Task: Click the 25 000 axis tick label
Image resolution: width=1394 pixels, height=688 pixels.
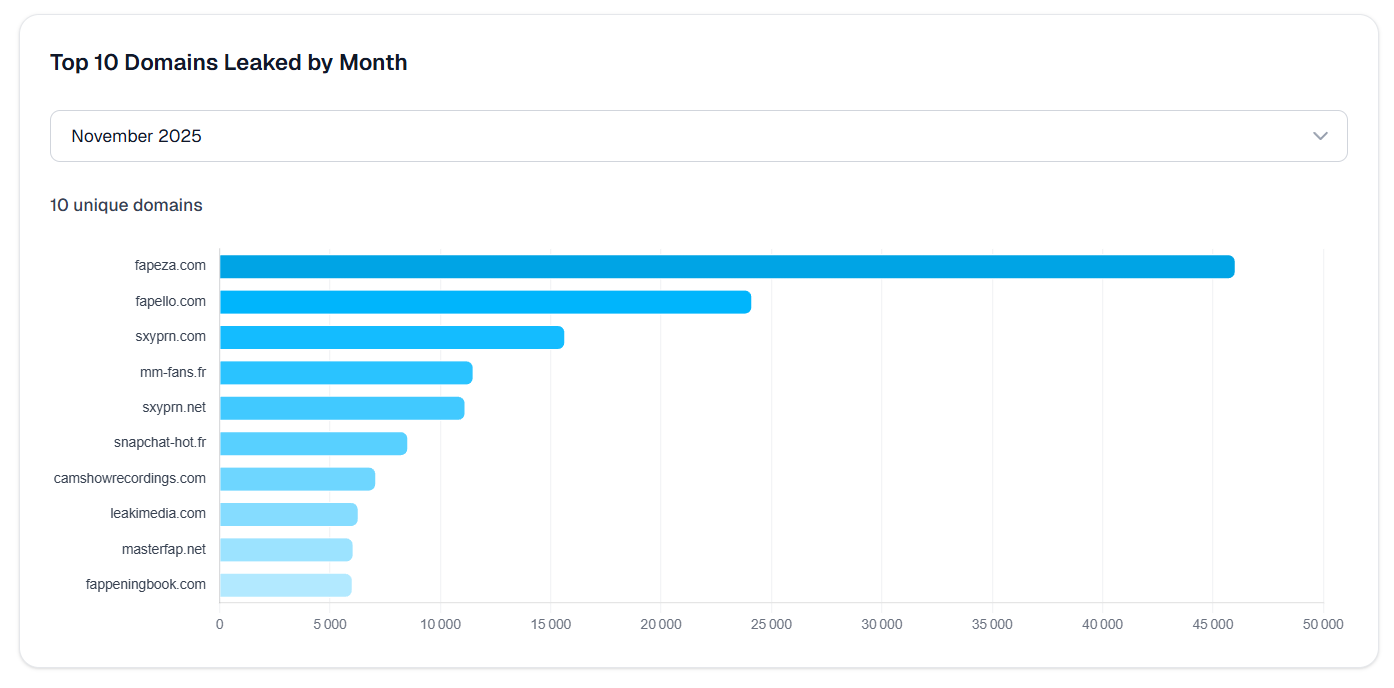Action: click(771, 623)
